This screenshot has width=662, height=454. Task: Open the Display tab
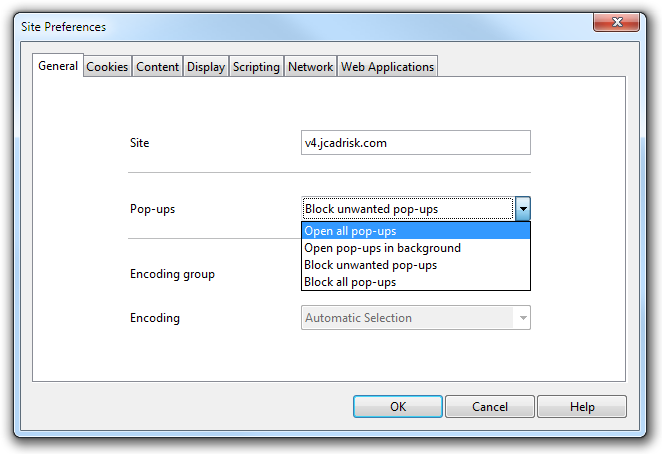(x=206, y=67)
